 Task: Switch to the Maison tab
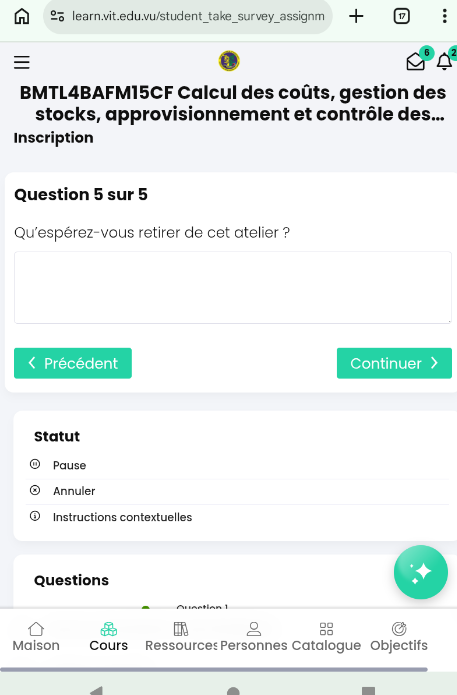36,637
